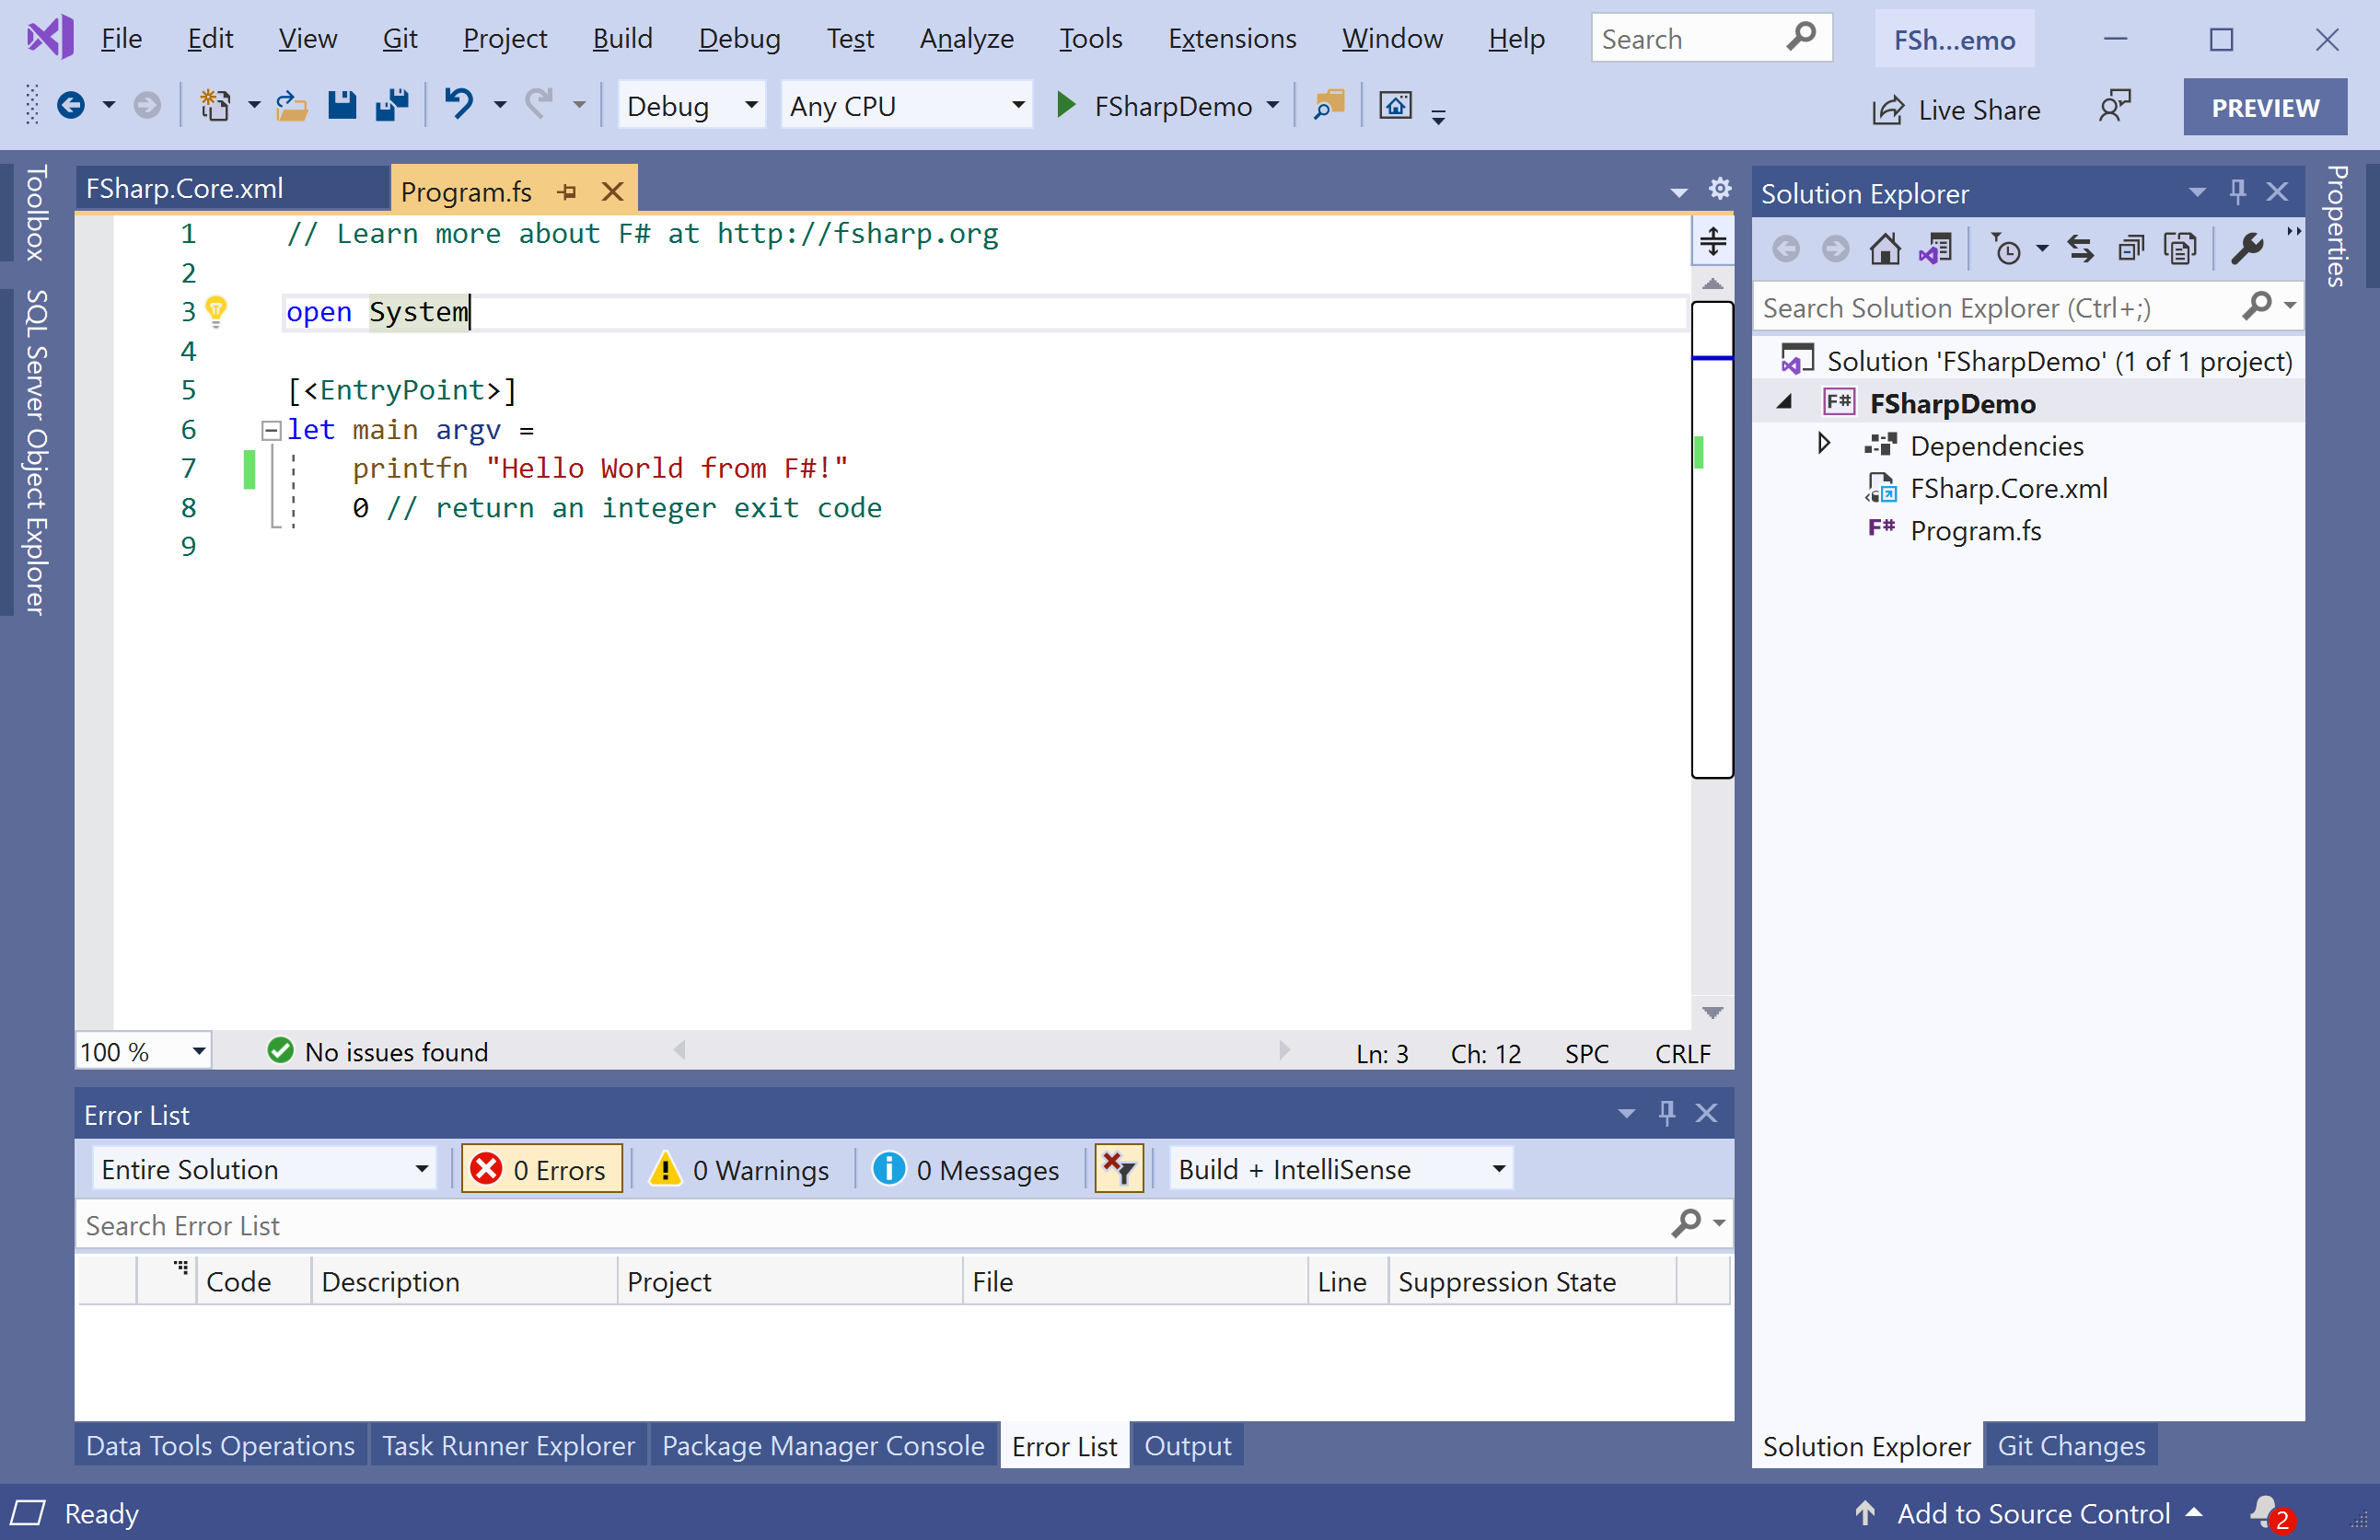Image resolution: width=2380 pixels, height=1540 pixels.
Task: Open Properties wrench icon in Solution Explorer
Action: click(x=2248, y=249)
